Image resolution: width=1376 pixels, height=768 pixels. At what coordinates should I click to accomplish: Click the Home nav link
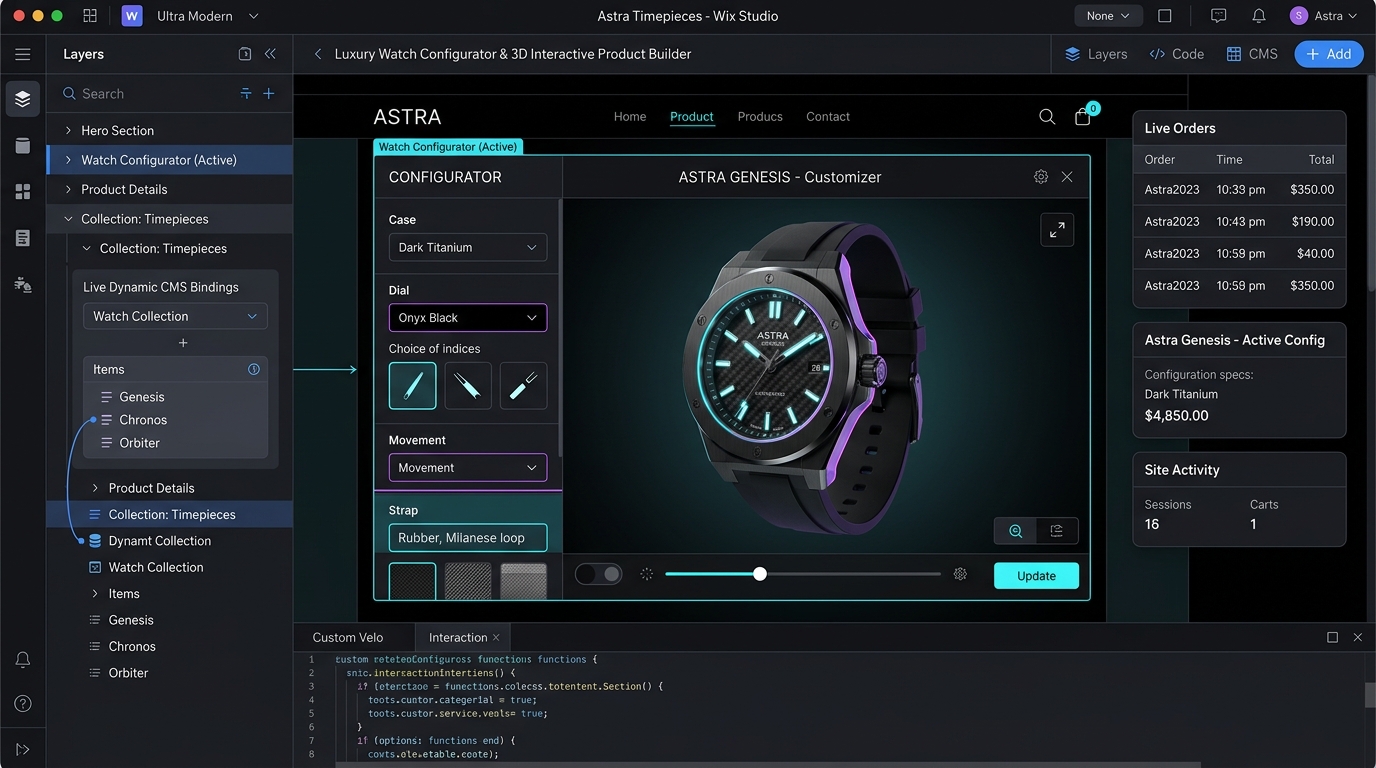point(630,117)
